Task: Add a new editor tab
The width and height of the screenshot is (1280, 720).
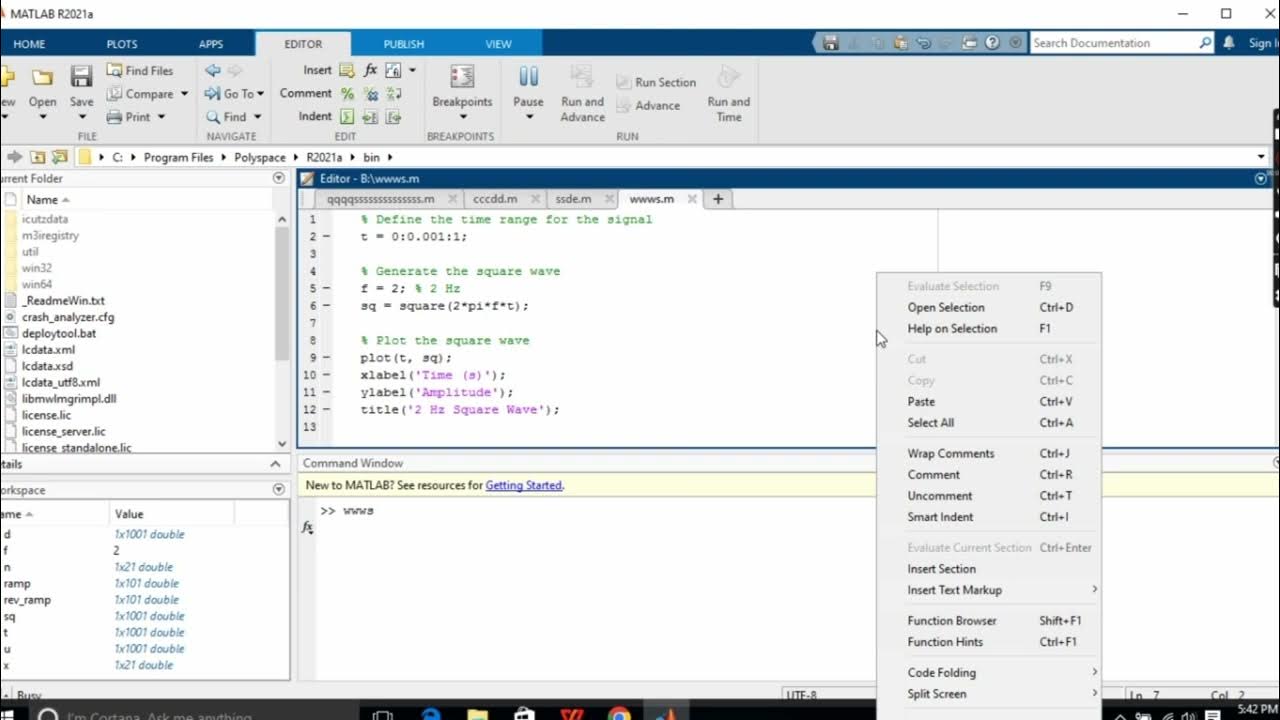Action: (x=718, y=199)
